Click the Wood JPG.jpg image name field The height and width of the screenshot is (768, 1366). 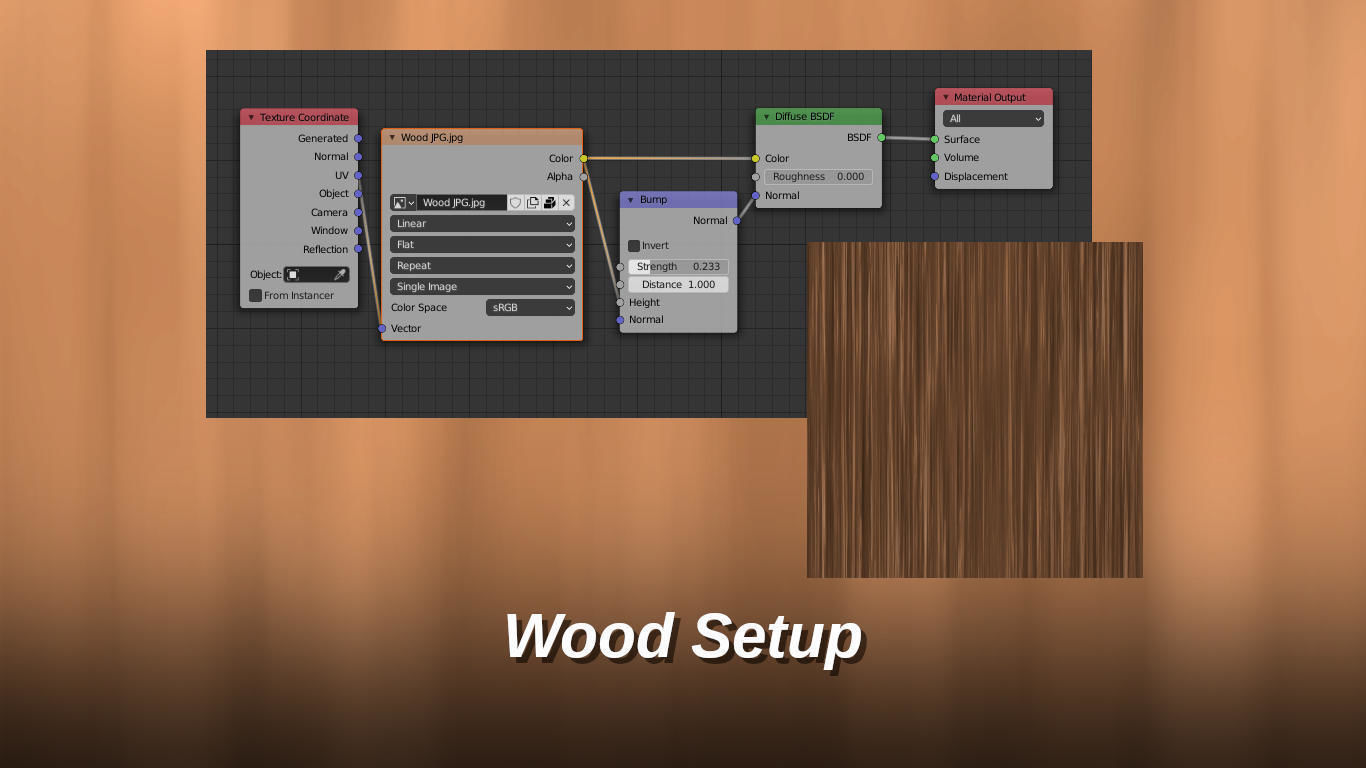point(461,203)
